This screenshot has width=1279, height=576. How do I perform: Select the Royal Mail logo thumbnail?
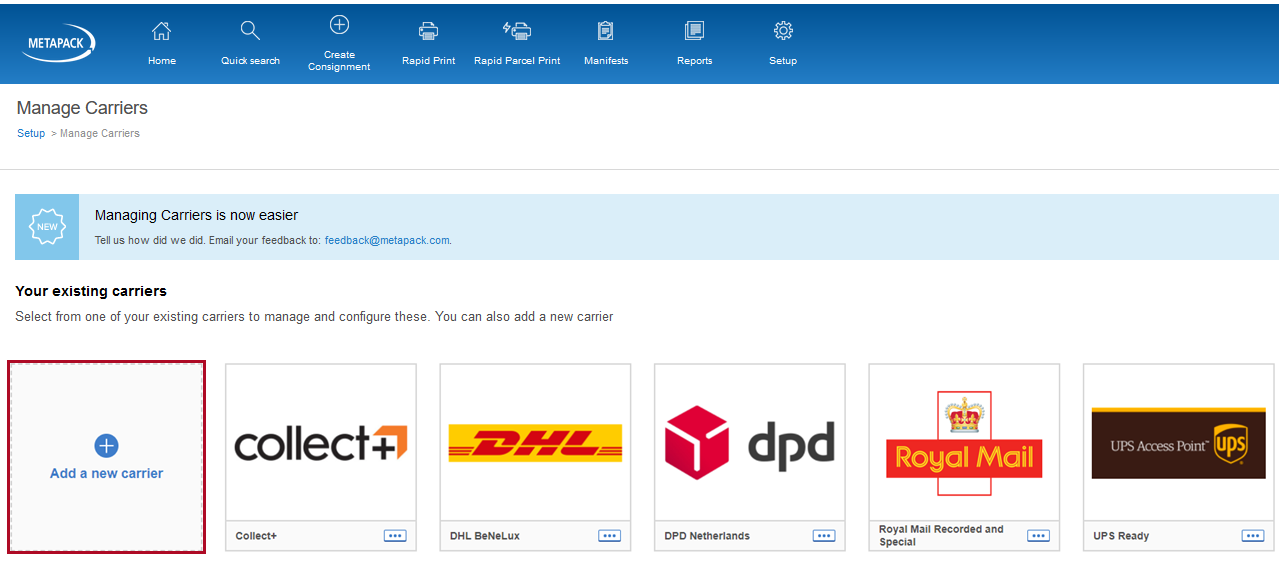(x=964, y=443)
